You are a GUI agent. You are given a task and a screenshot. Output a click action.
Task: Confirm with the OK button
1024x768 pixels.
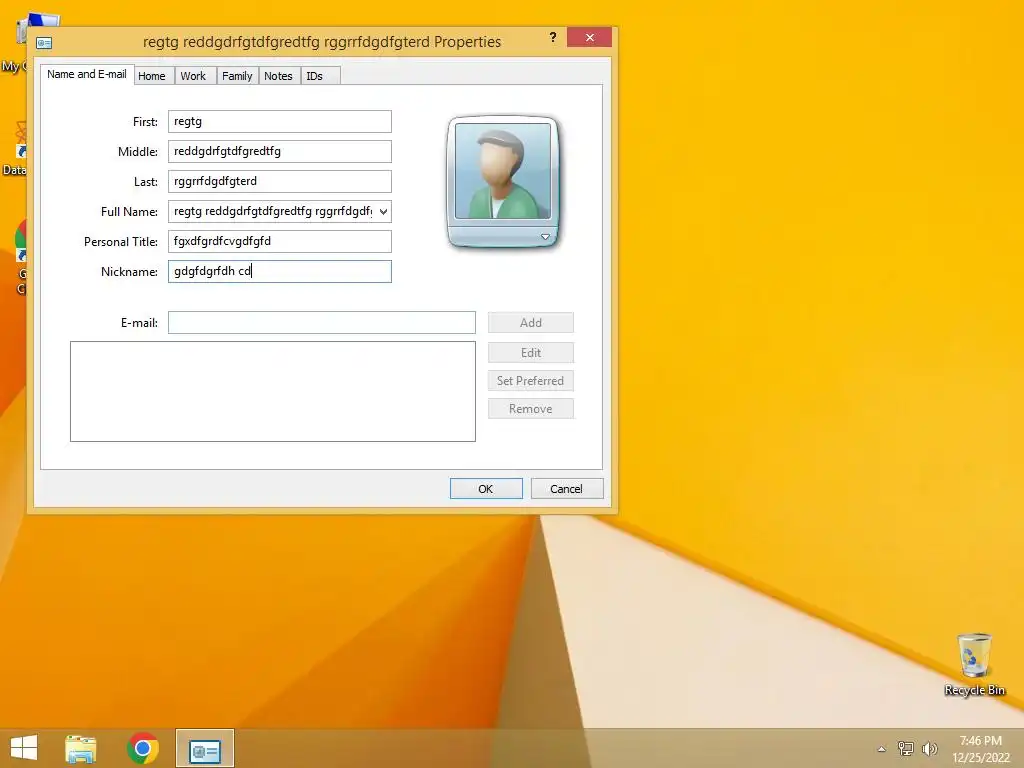pyautogui.click(x=486, y=488)
